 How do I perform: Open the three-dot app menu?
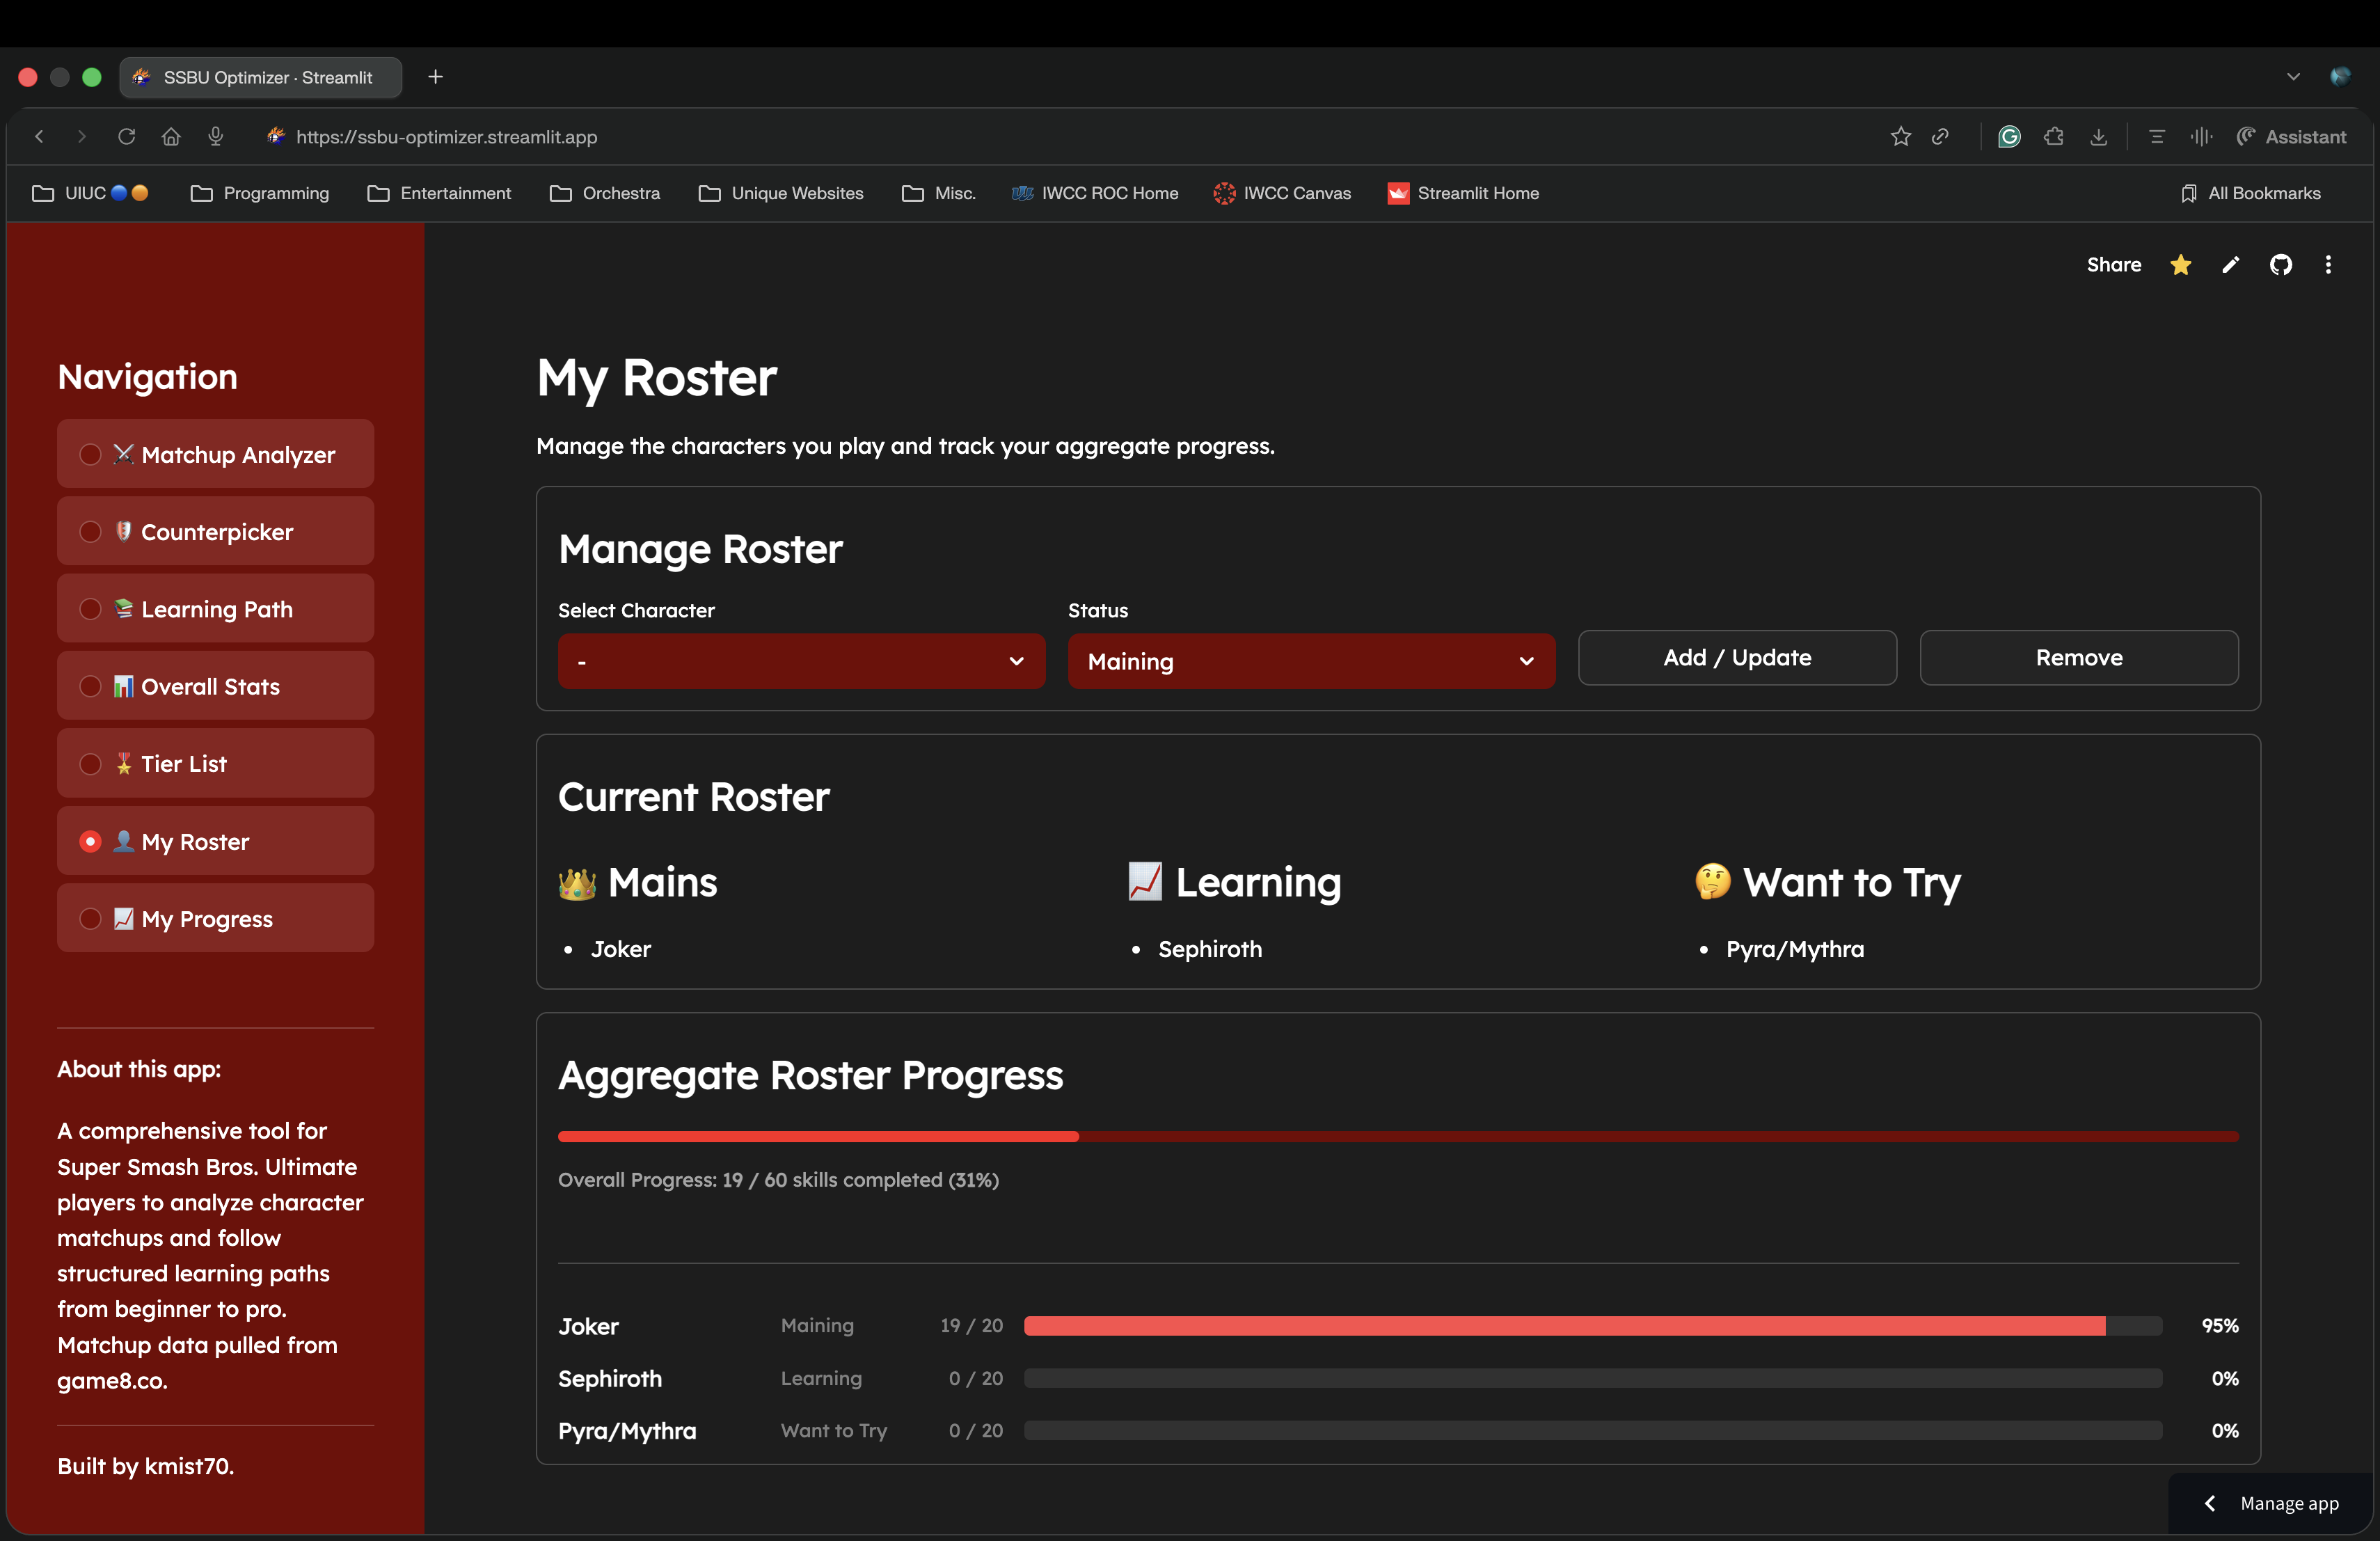[2328, 265]
